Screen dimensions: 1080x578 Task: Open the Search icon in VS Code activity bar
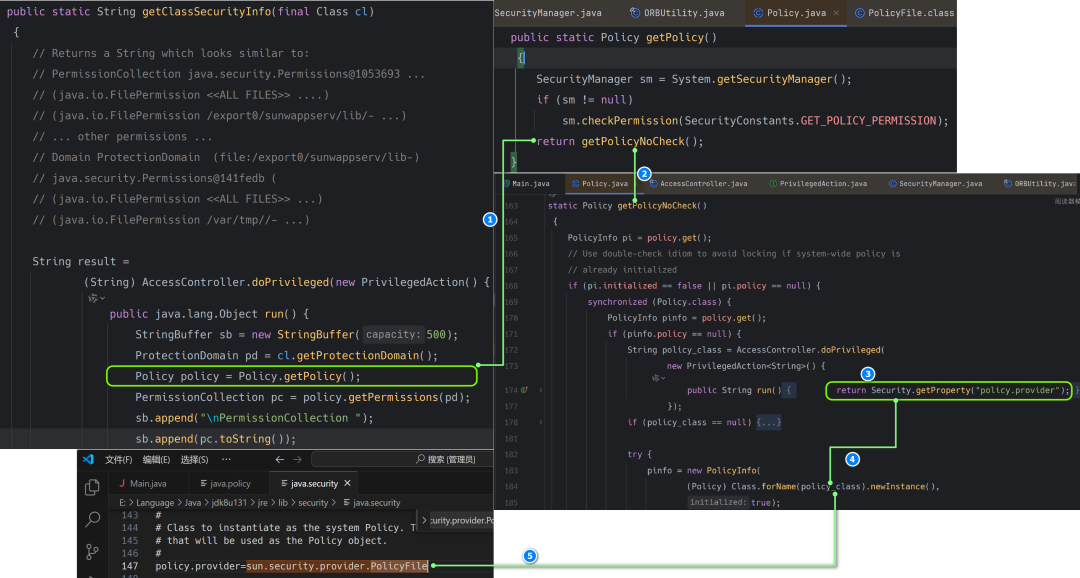click(92, 519)
